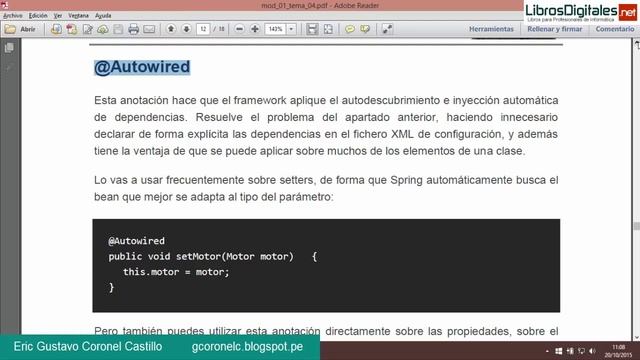Zoom in with the plus button
640x360 pixels.
click(255, 29)
